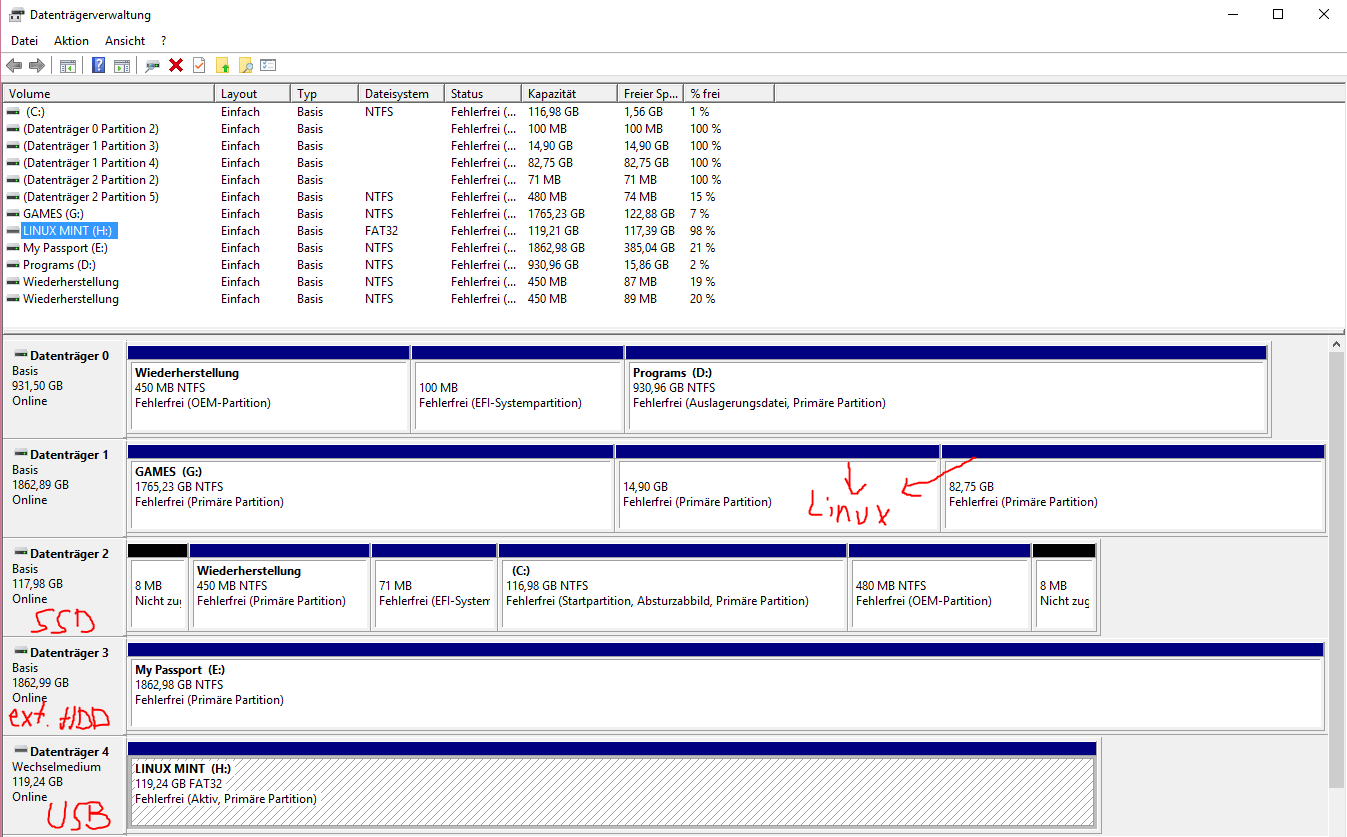Select the 100 MB EFI partition on Datenträger 0
1347x837 pixels.
click(x=517, y=389)
